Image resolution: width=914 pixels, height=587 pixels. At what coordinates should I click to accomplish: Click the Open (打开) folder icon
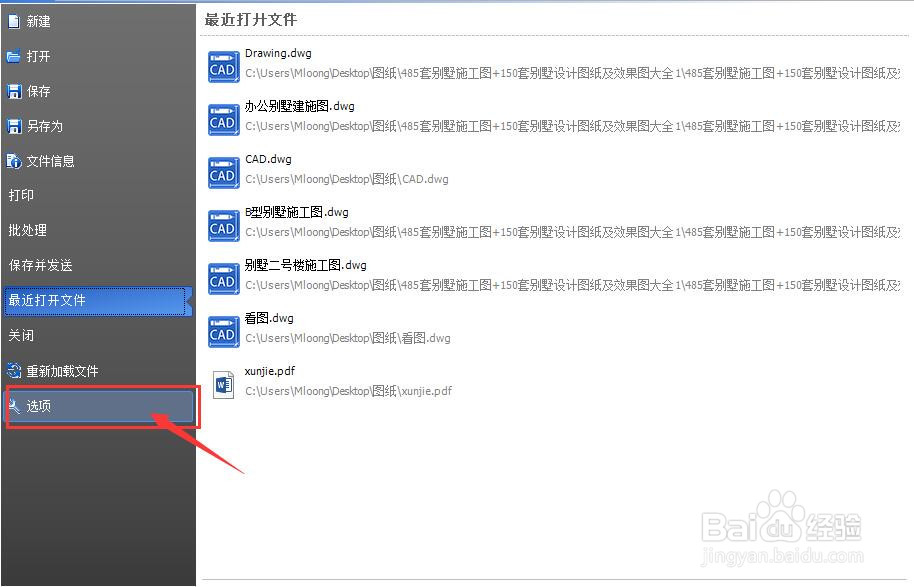click(x=13, y=57)
